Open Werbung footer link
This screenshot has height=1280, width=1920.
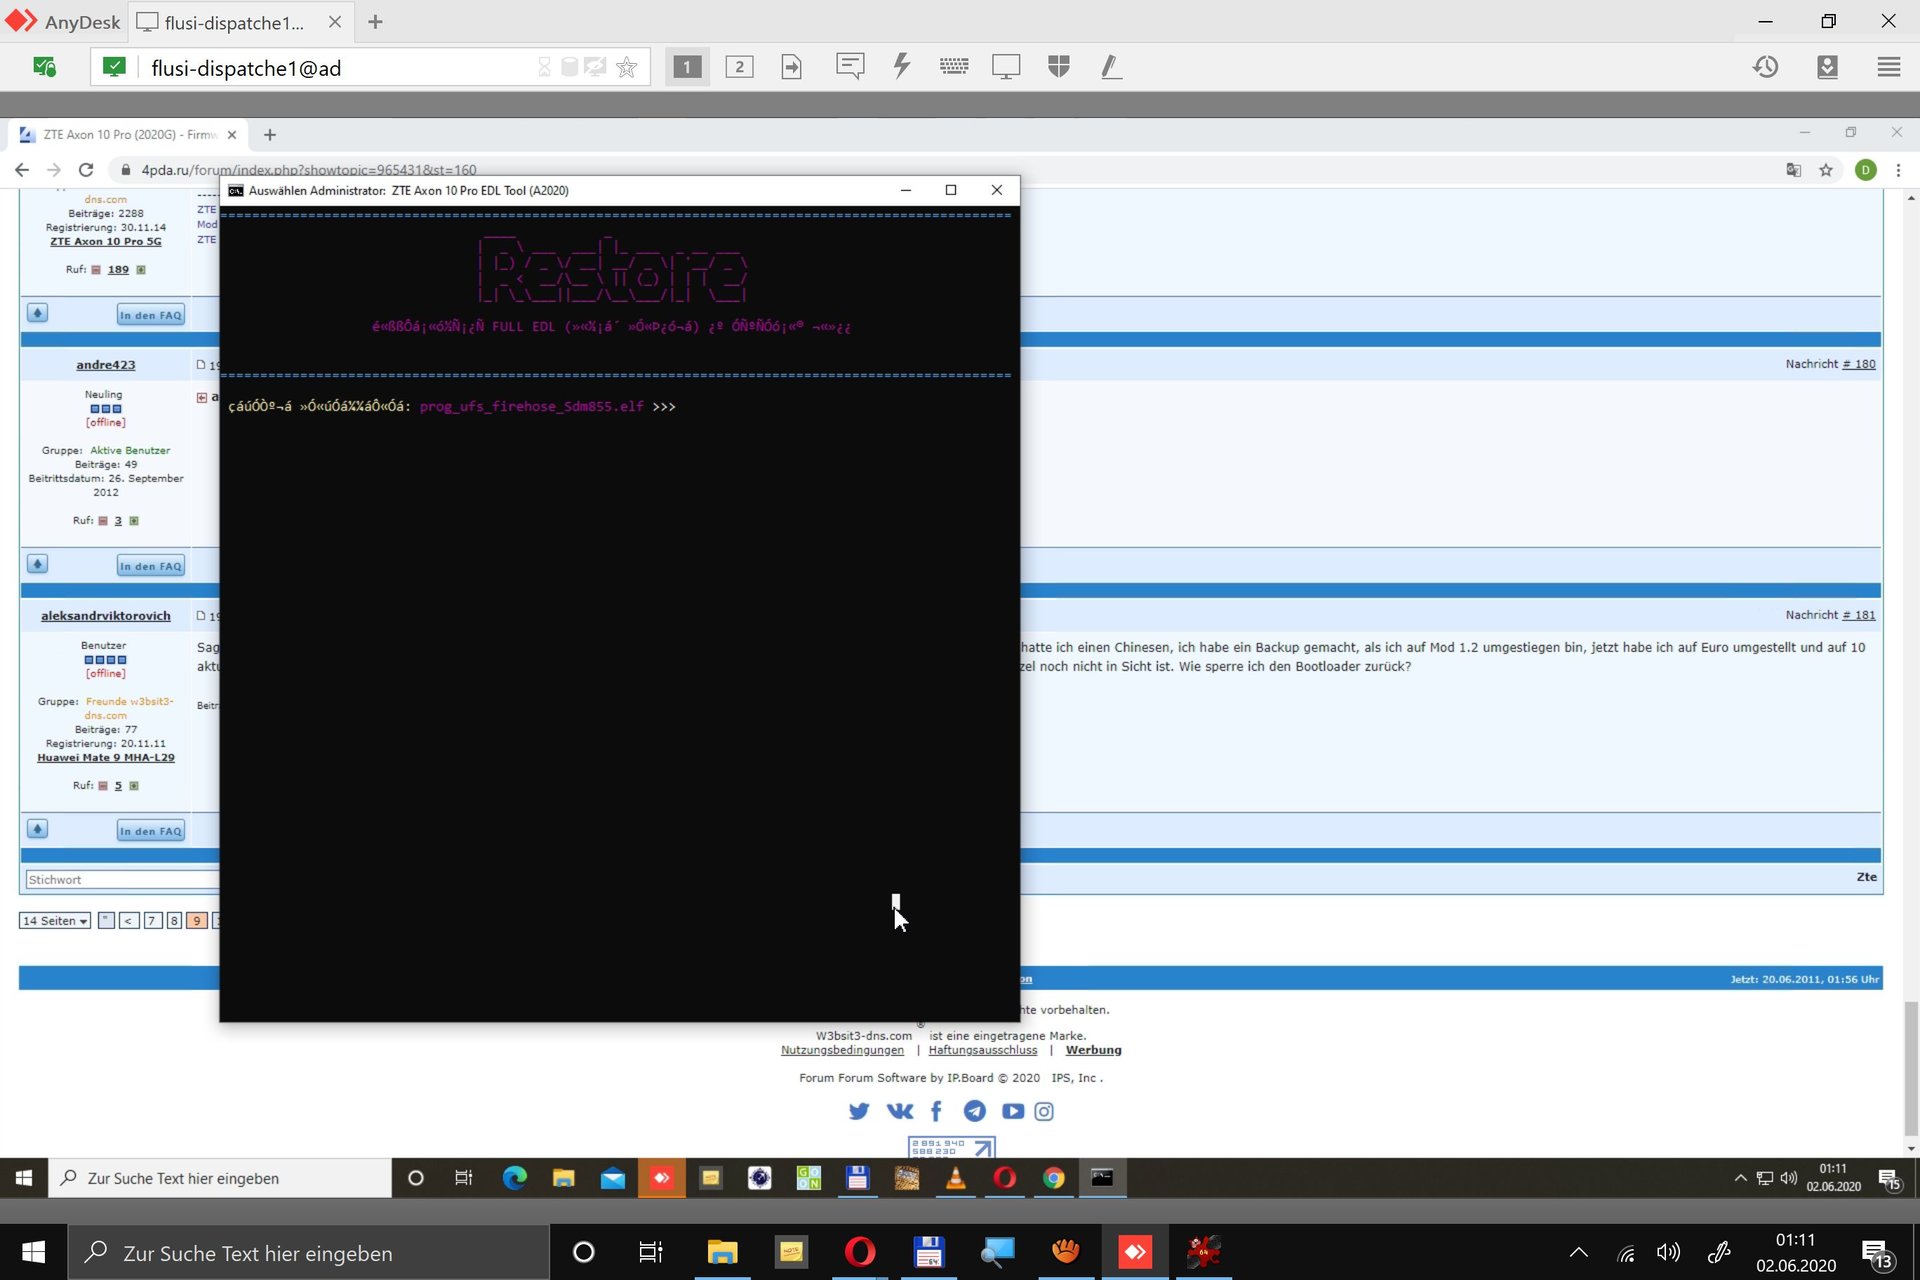1093,1050
